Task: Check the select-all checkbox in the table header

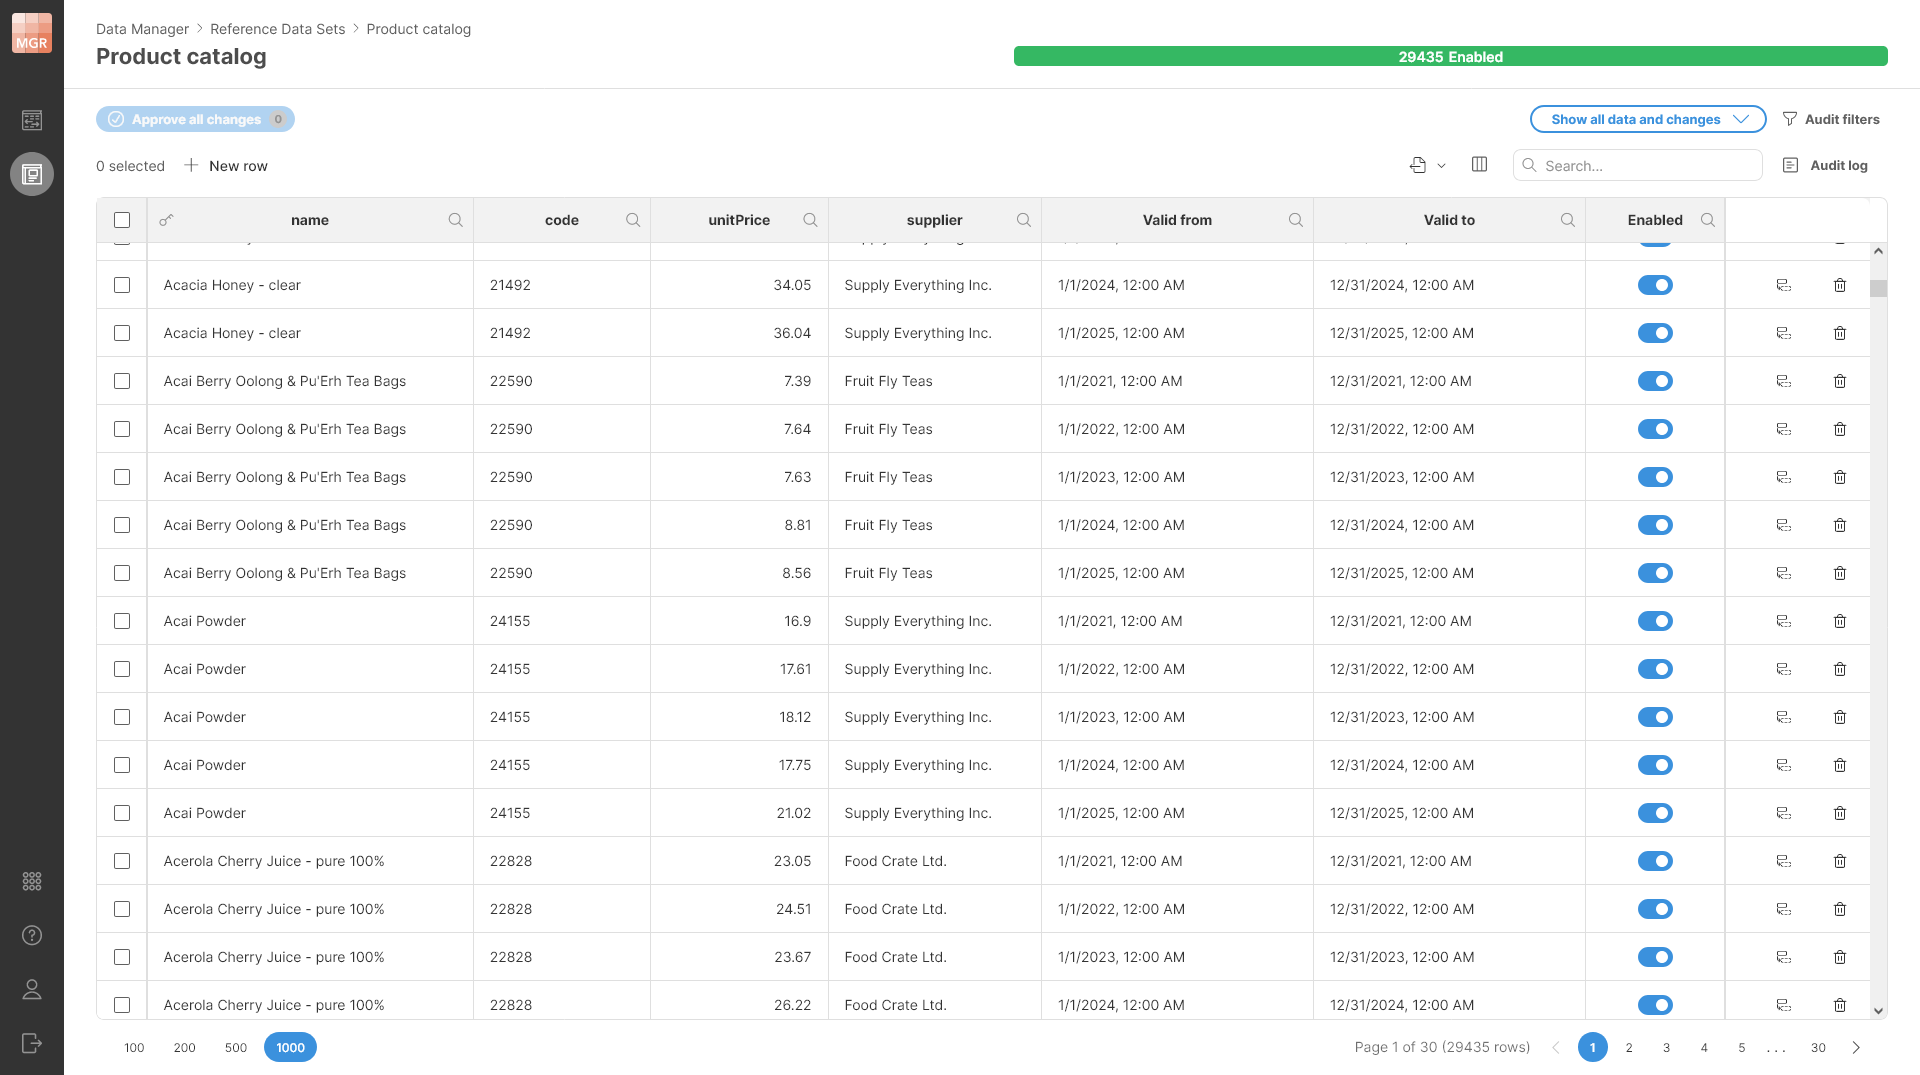Action: [122, 219]
